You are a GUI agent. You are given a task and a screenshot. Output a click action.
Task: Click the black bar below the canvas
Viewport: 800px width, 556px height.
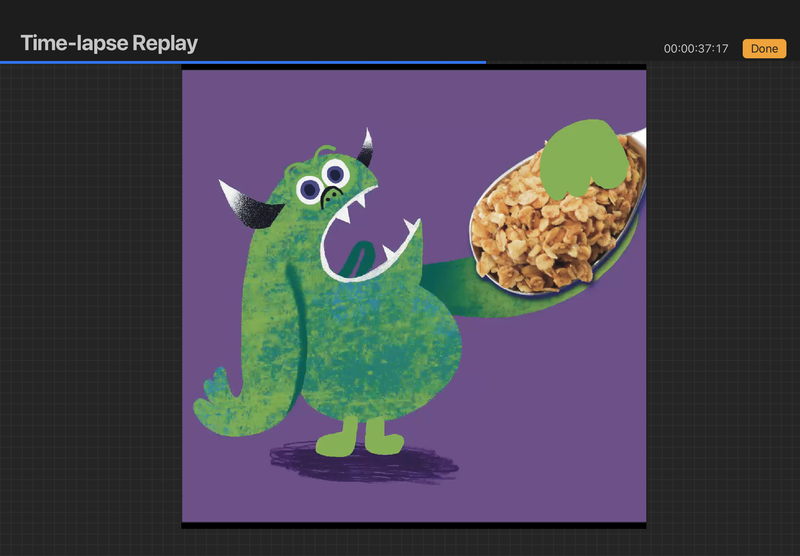413,524
